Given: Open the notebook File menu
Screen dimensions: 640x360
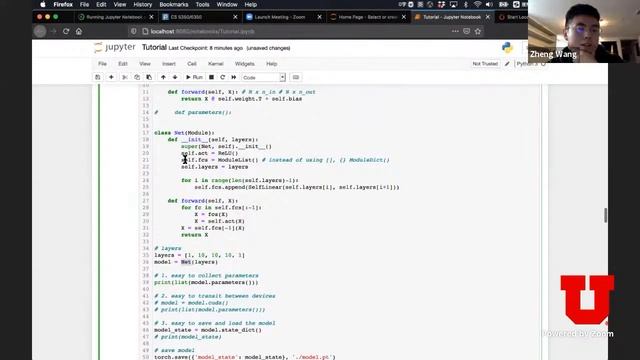Looking at the screenshot, I should 102,64.
